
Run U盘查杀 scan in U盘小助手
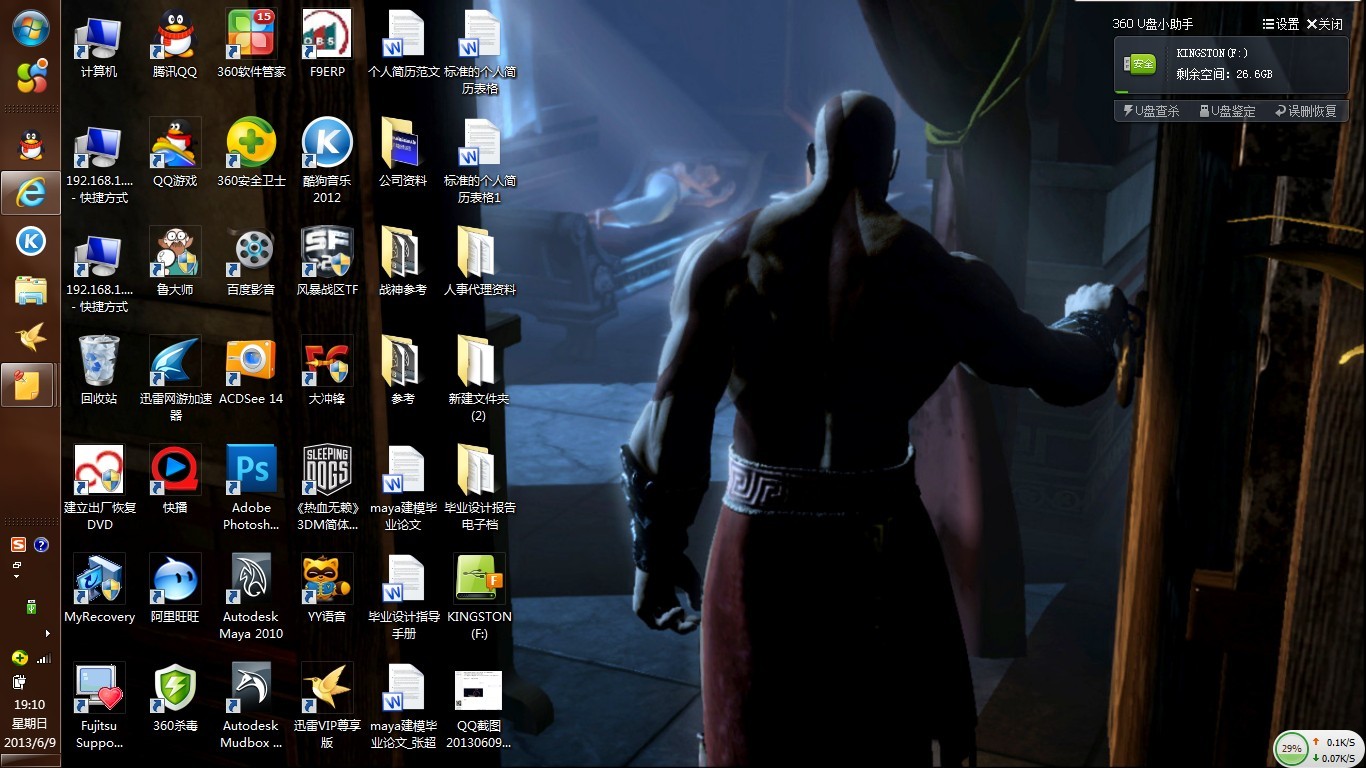pyautogui.click(x=1151, y=111)
